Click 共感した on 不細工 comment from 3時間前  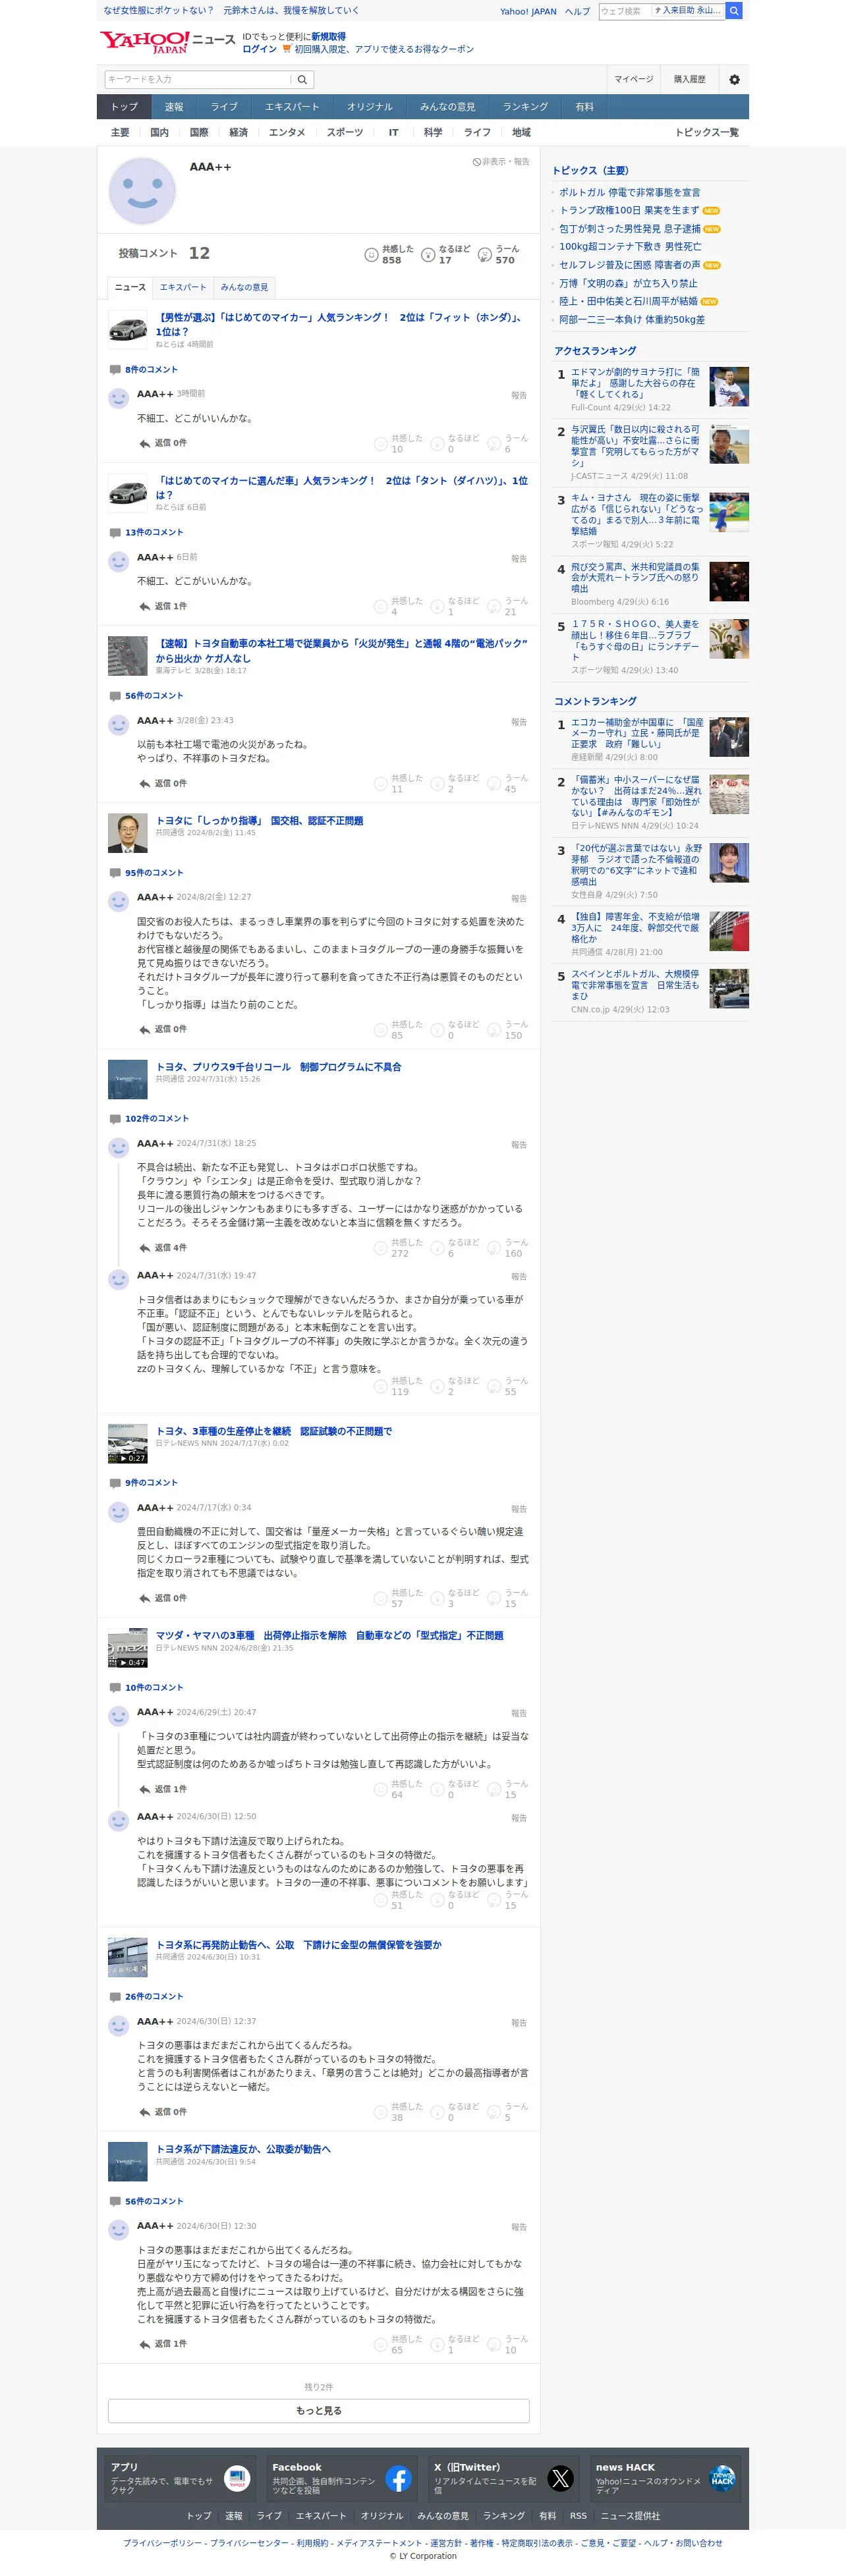[399, 443]
